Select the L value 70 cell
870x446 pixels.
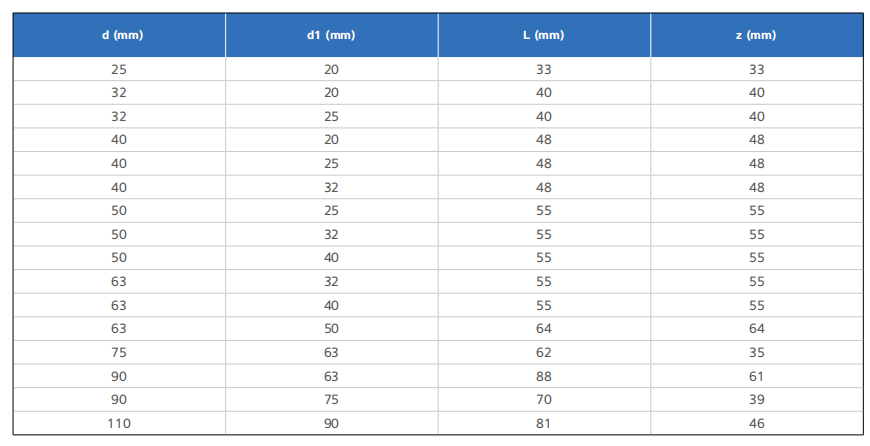(544, 399)
